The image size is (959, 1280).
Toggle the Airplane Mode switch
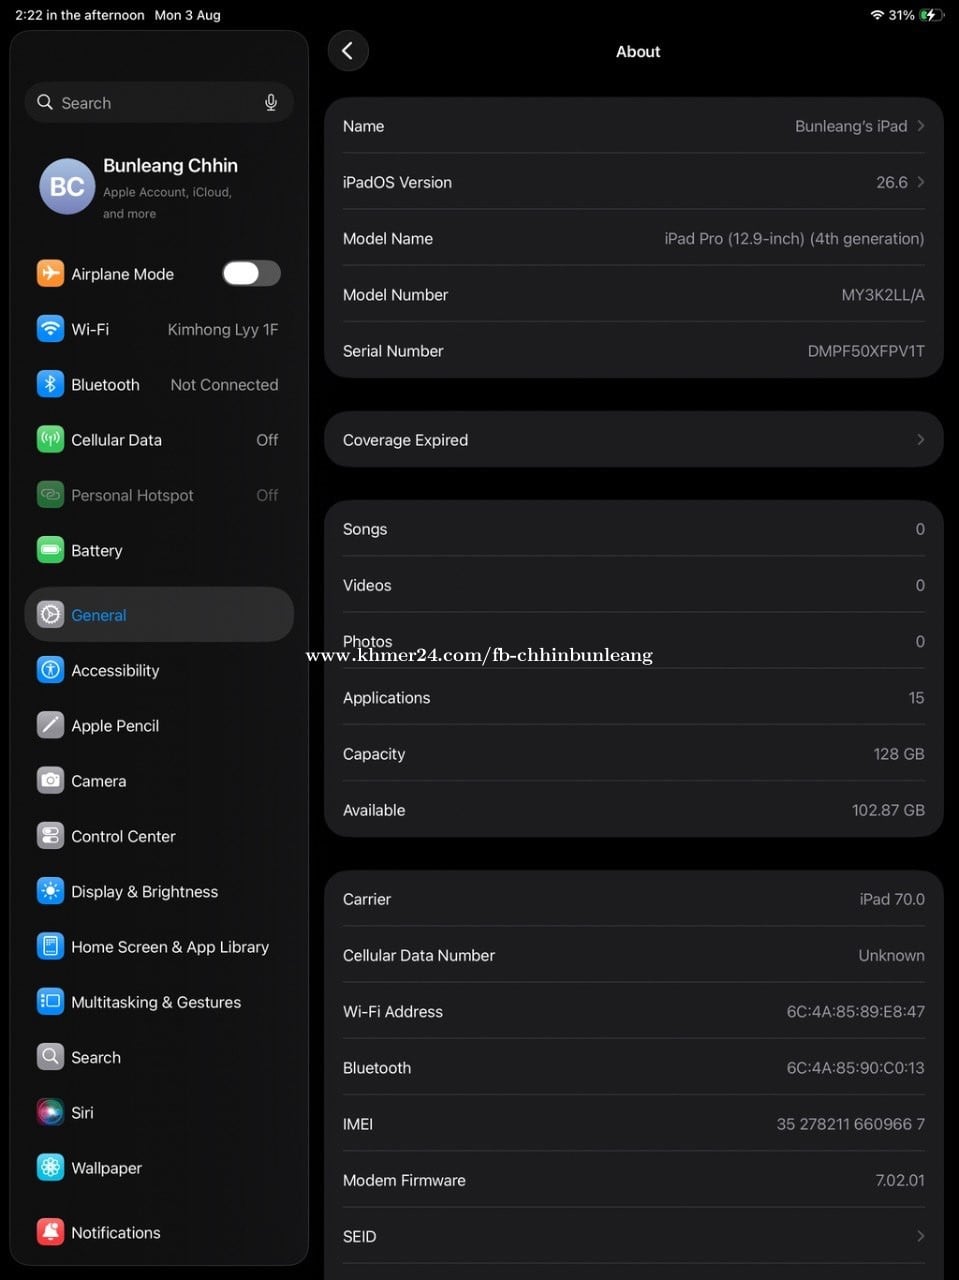click(251, 273)
